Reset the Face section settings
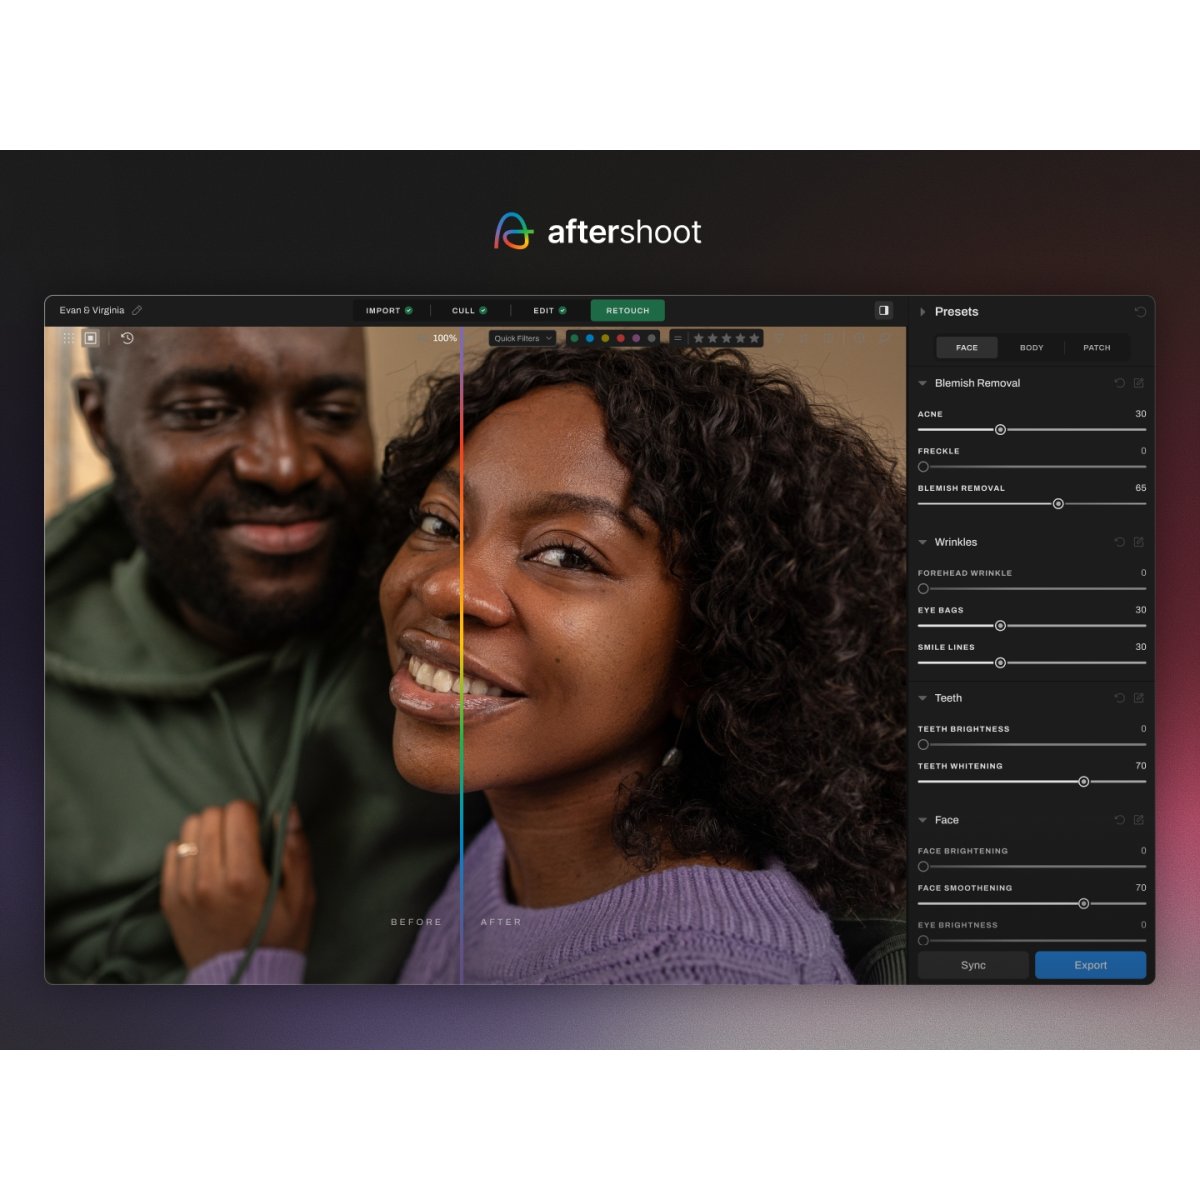Screen dimensions: 1200x1200 point(1120,820)
